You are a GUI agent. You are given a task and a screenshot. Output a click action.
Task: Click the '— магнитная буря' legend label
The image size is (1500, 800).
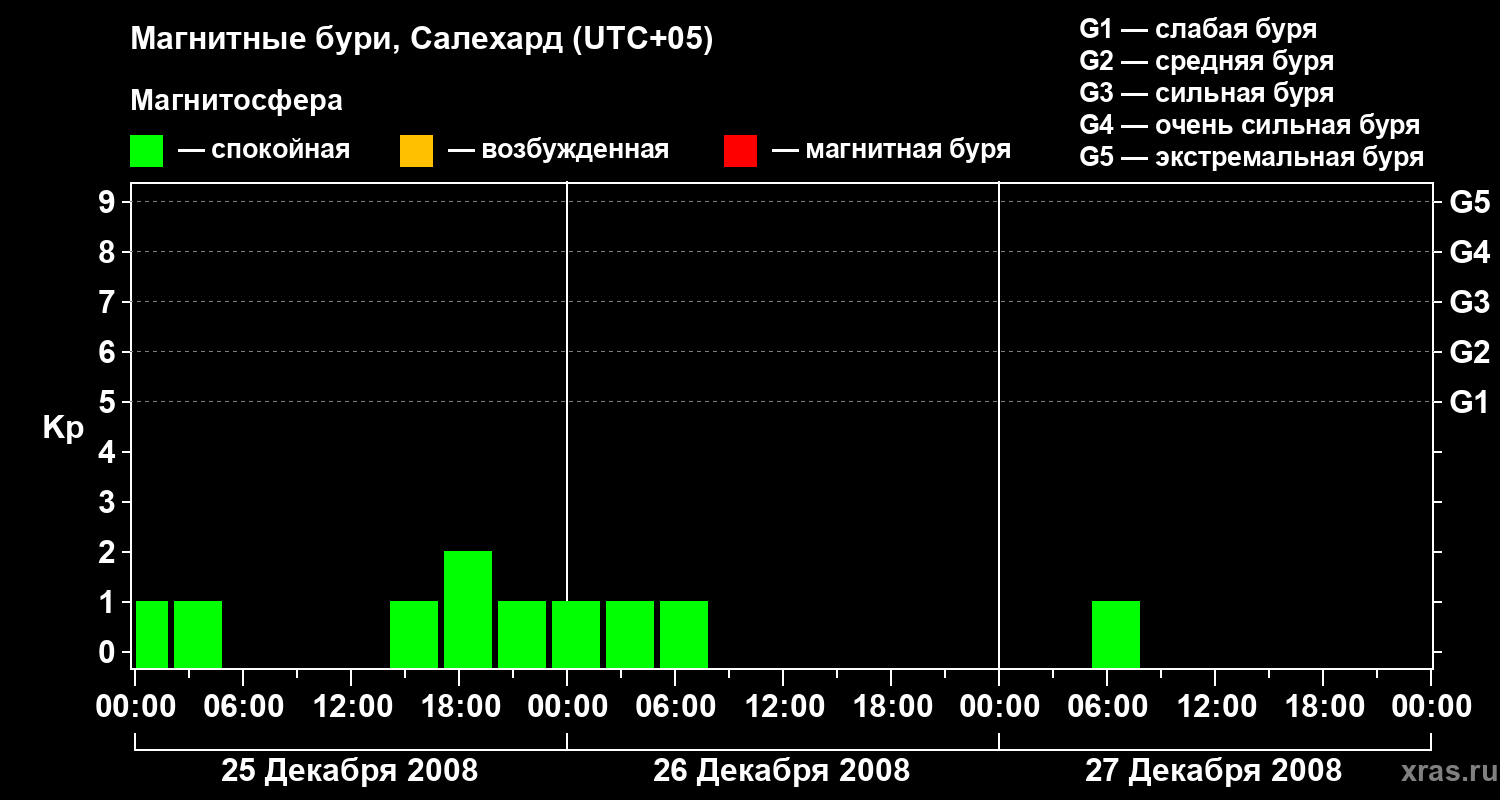point(892,151)
